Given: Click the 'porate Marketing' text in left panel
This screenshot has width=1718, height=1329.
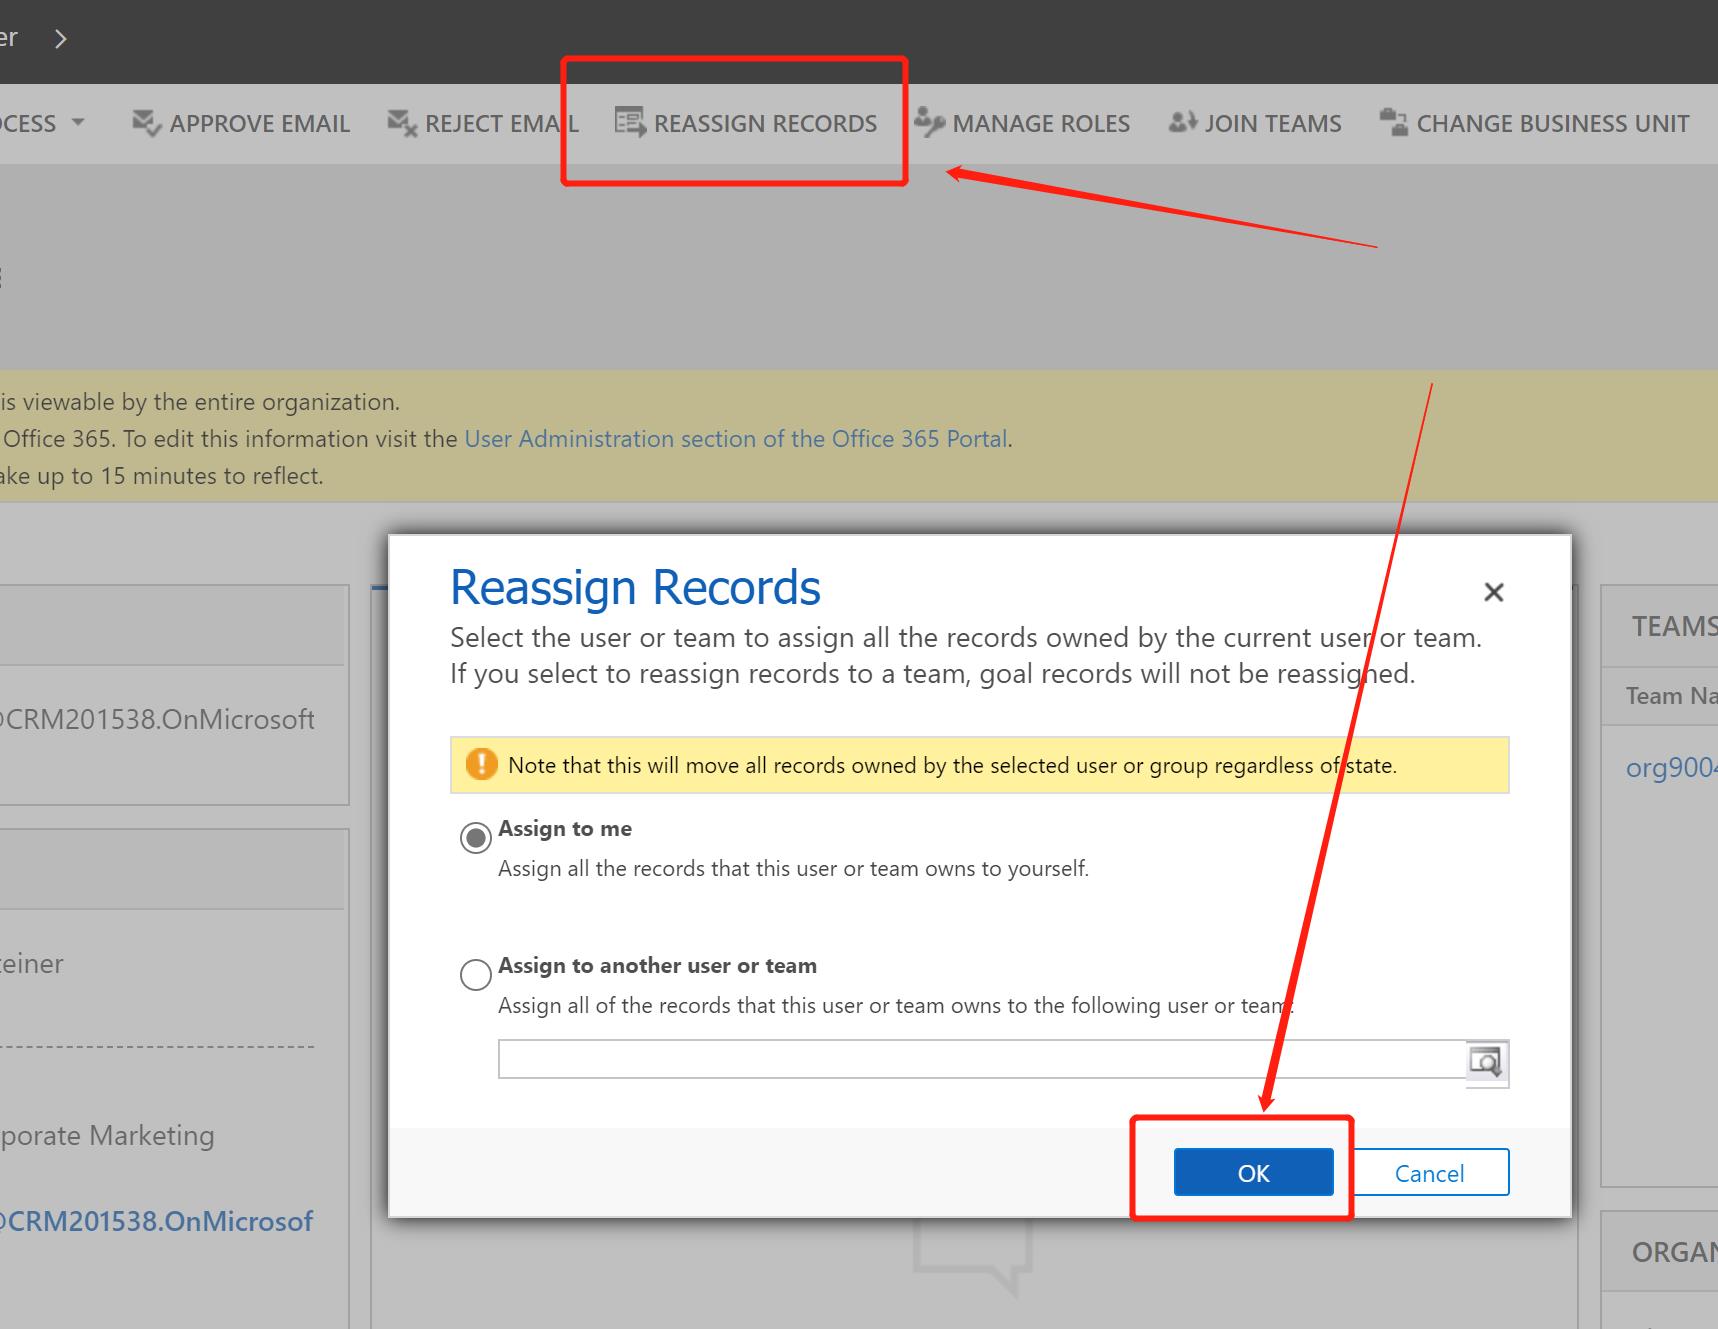Looking at the screenshot, I should tap(107, 1136).
